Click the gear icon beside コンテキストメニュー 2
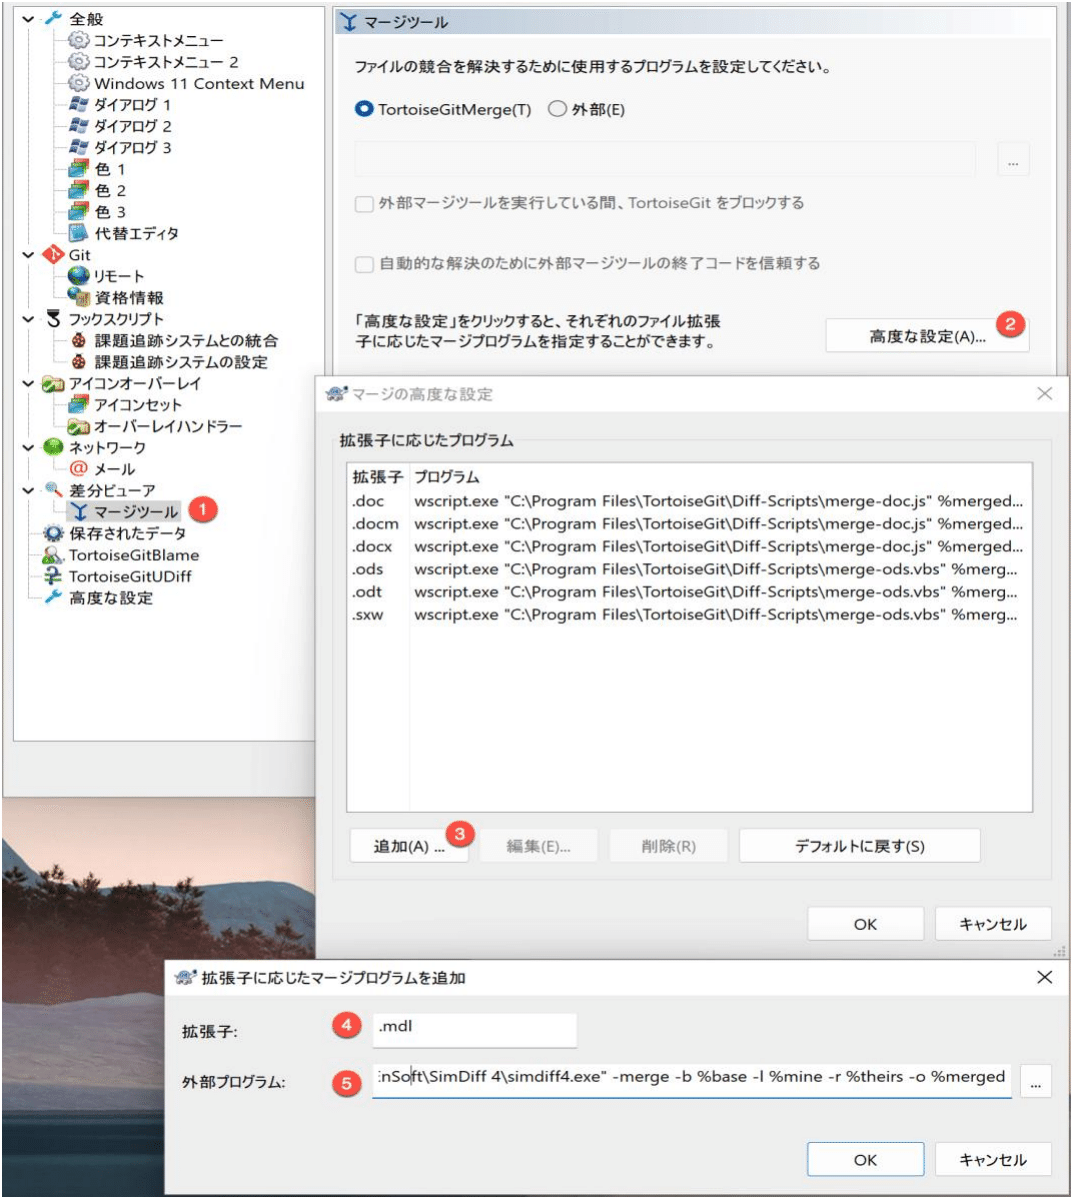 (78, 61)
